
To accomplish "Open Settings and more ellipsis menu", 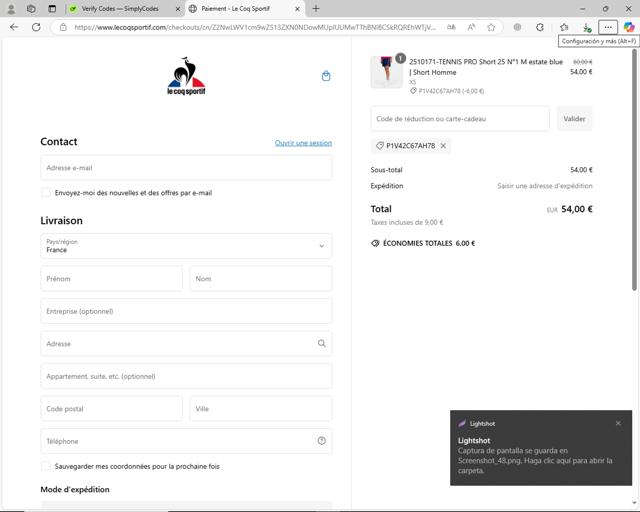I will pyautogui.click(x=608, y=27).
